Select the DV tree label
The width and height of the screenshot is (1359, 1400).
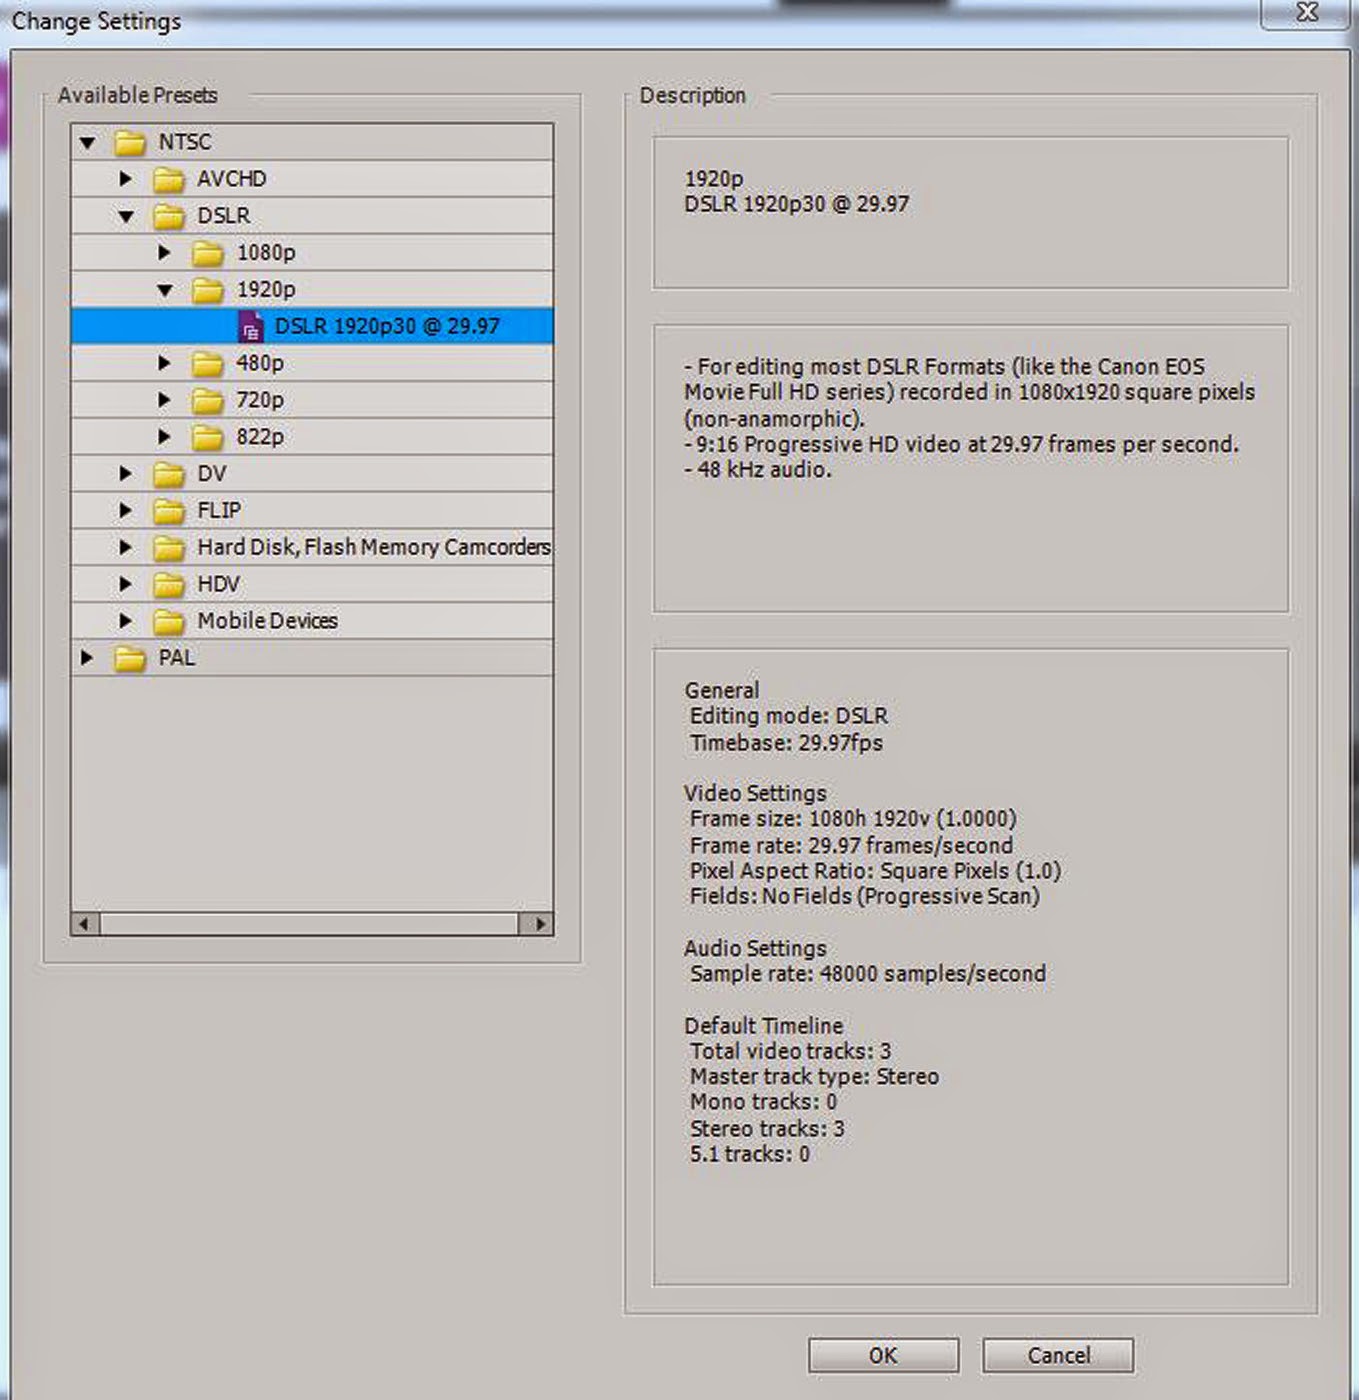212,473
